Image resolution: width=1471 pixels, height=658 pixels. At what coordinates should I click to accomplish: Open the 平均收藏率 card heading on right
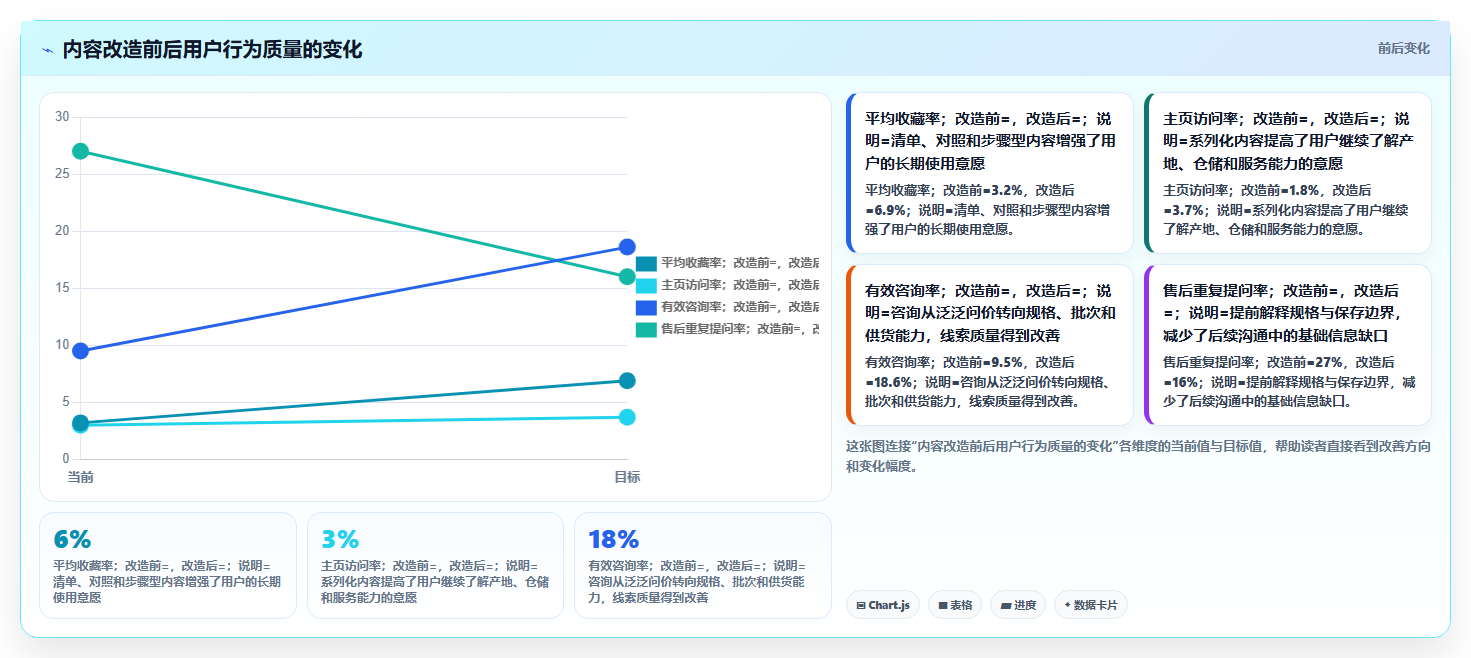click(991, 141)
